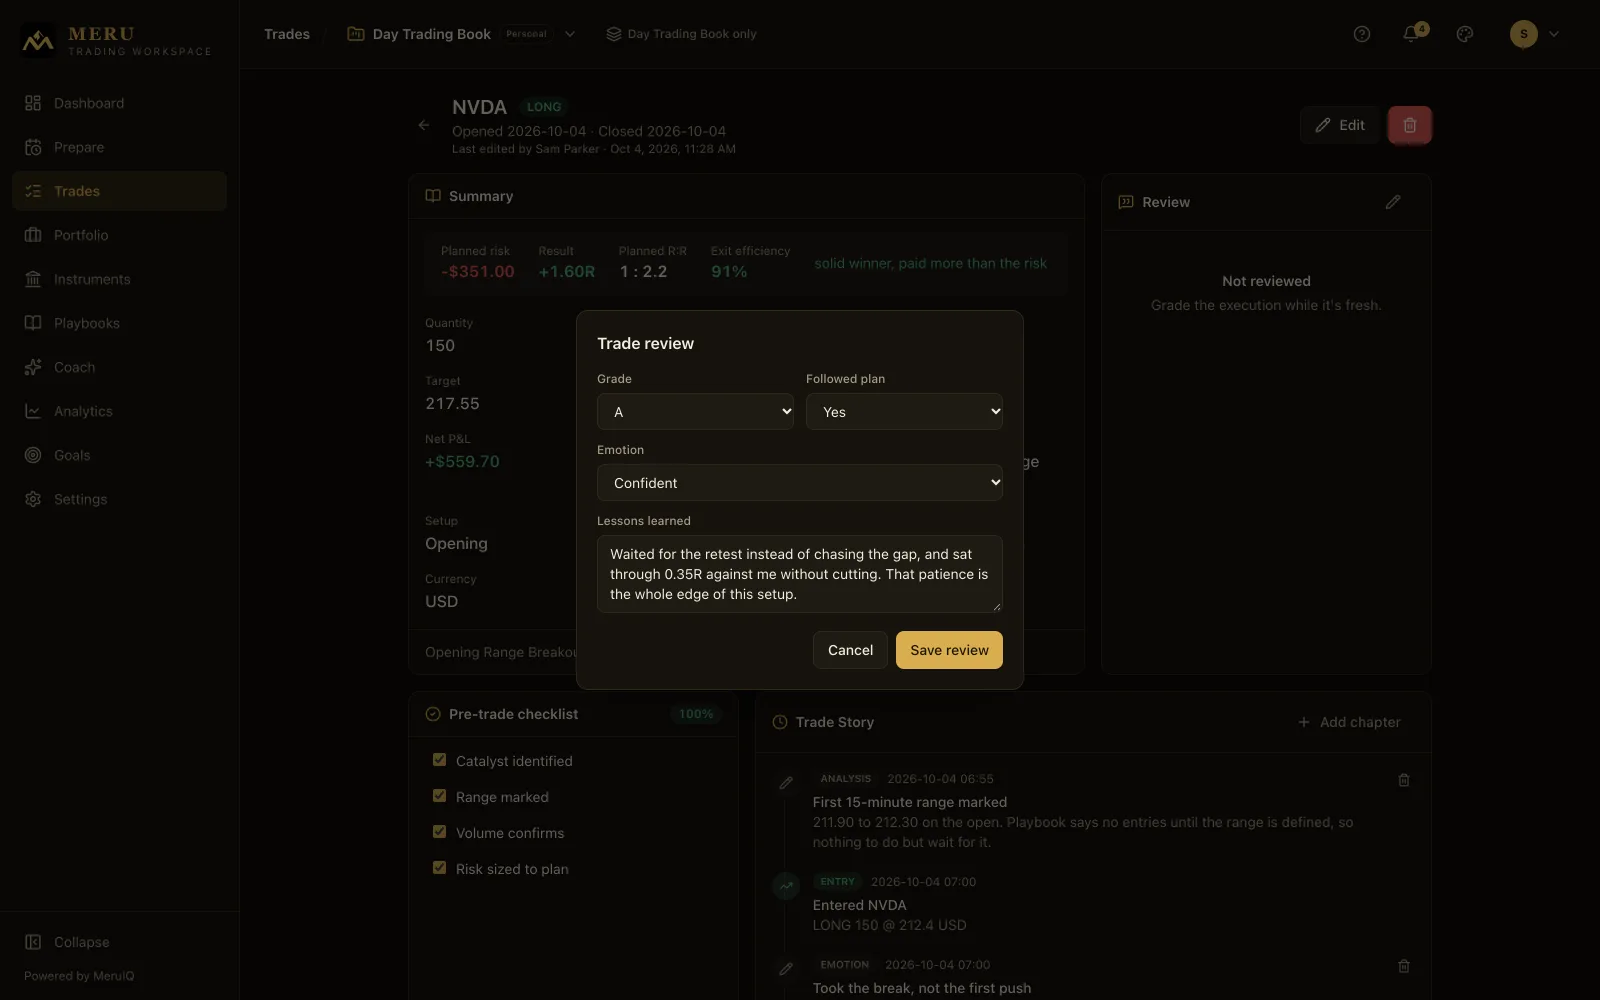The height and width of the screenshot is (1000, 1600).
Task: Click Trades breadcrumb in top bar
Action: point(287,34)
